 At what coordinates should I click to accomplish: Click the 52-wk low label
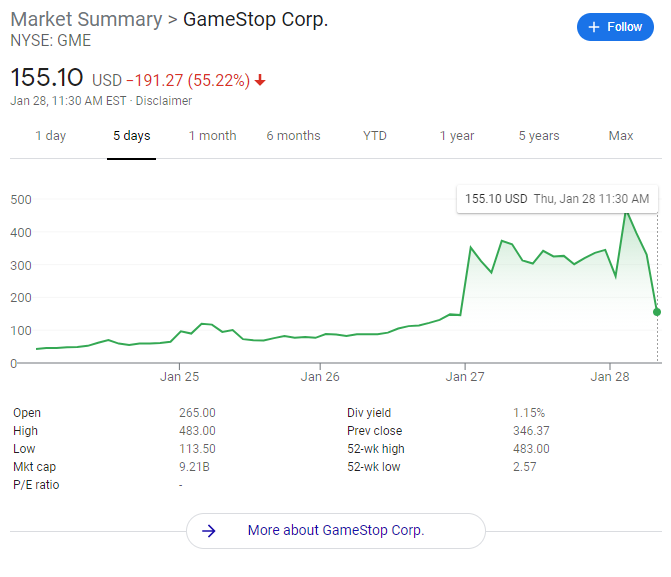374,467
